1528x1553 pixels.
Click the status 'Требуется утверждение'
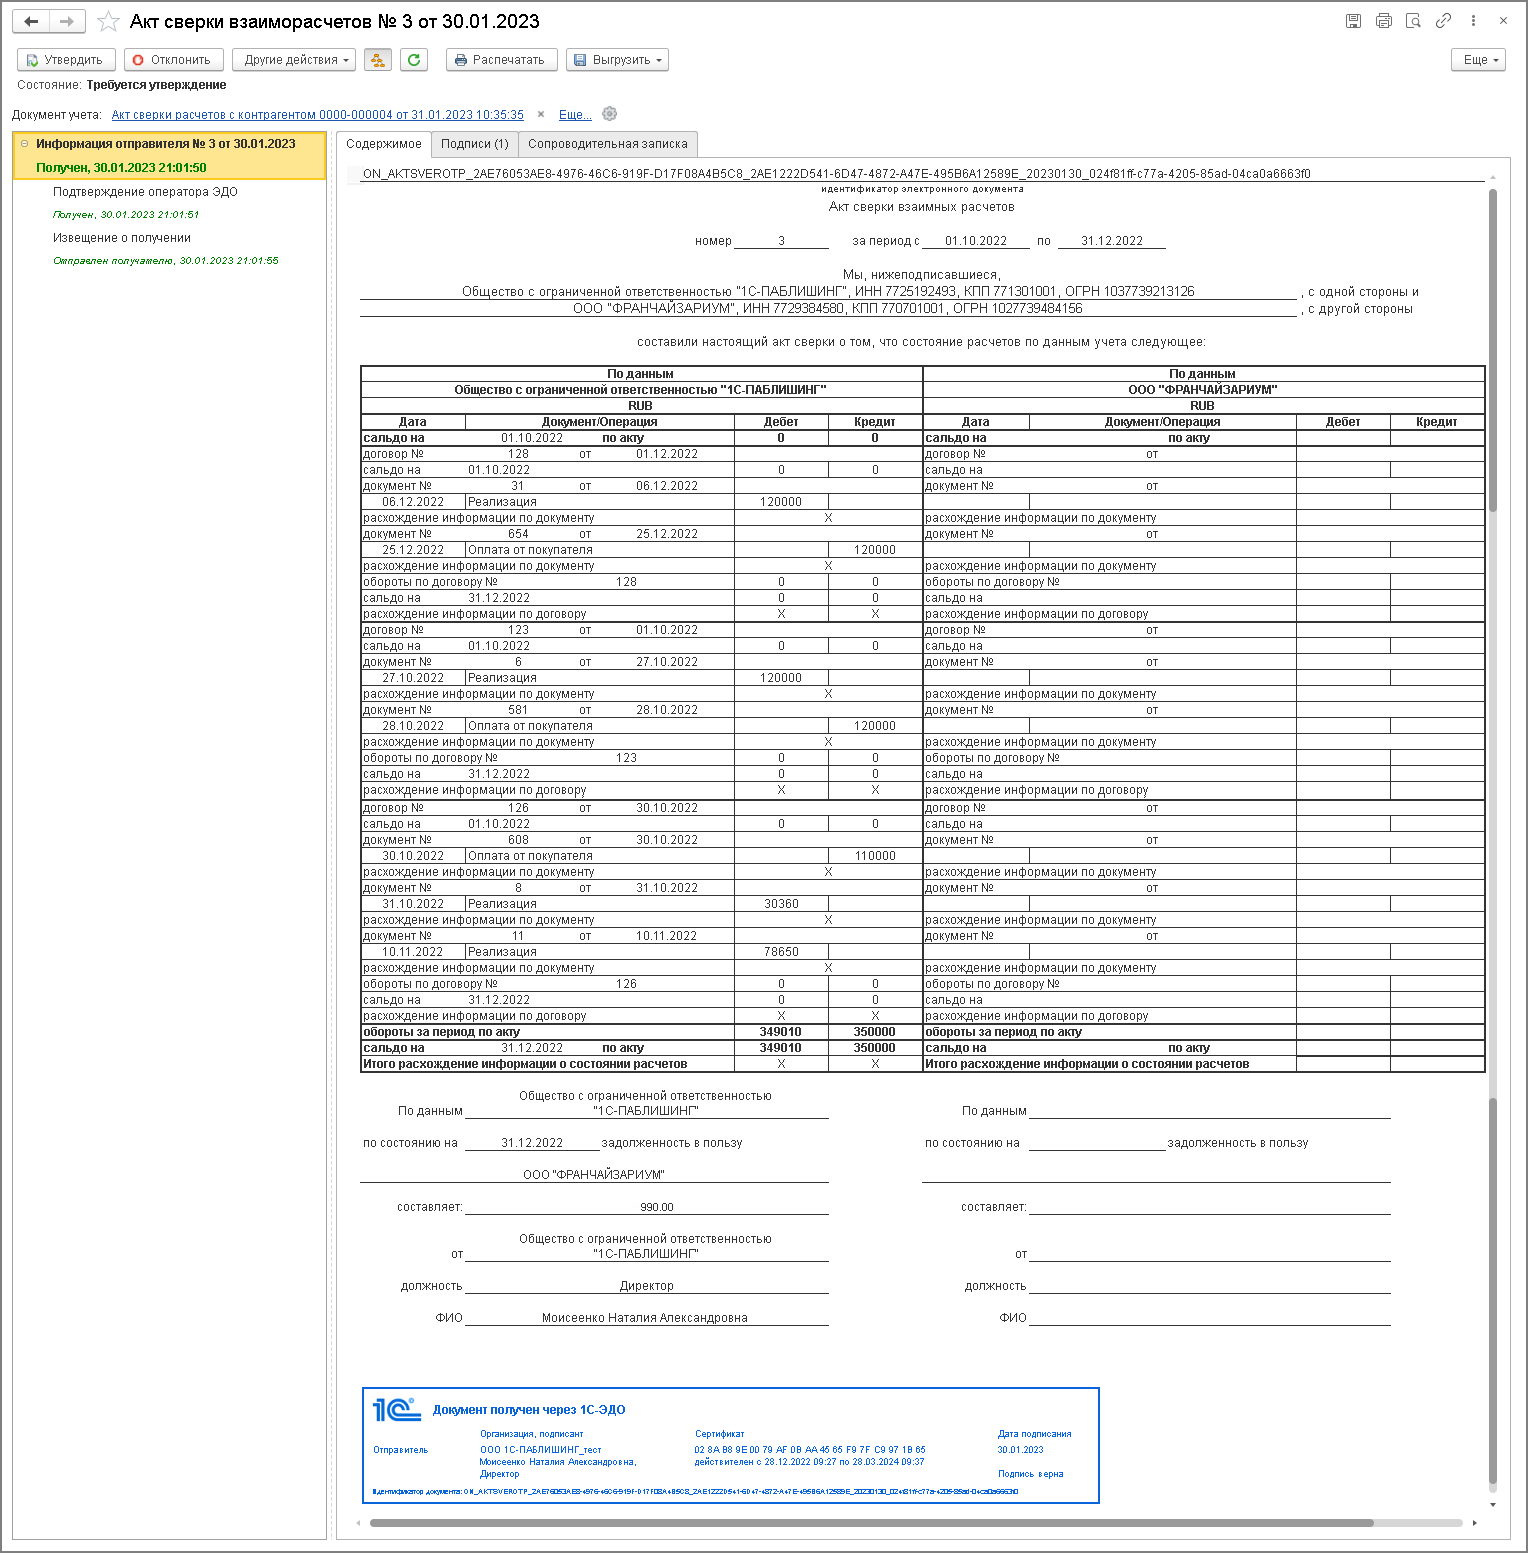(156, 85)
